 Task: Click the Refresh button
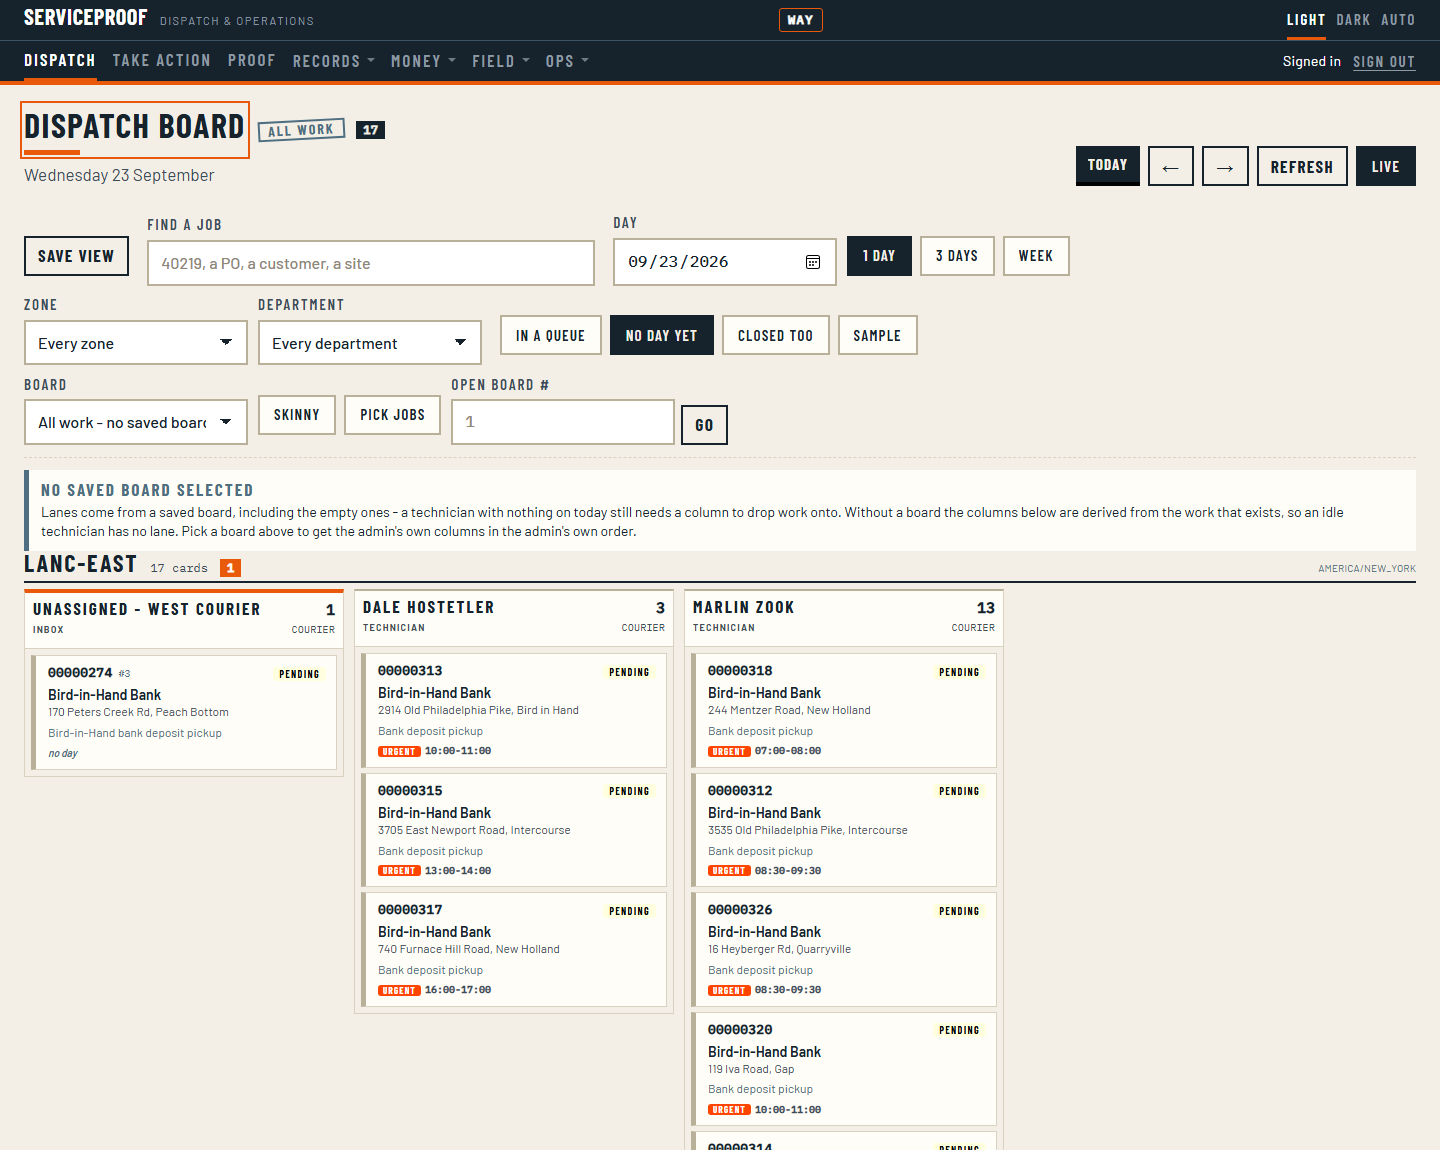click(x=1302, y=166)
